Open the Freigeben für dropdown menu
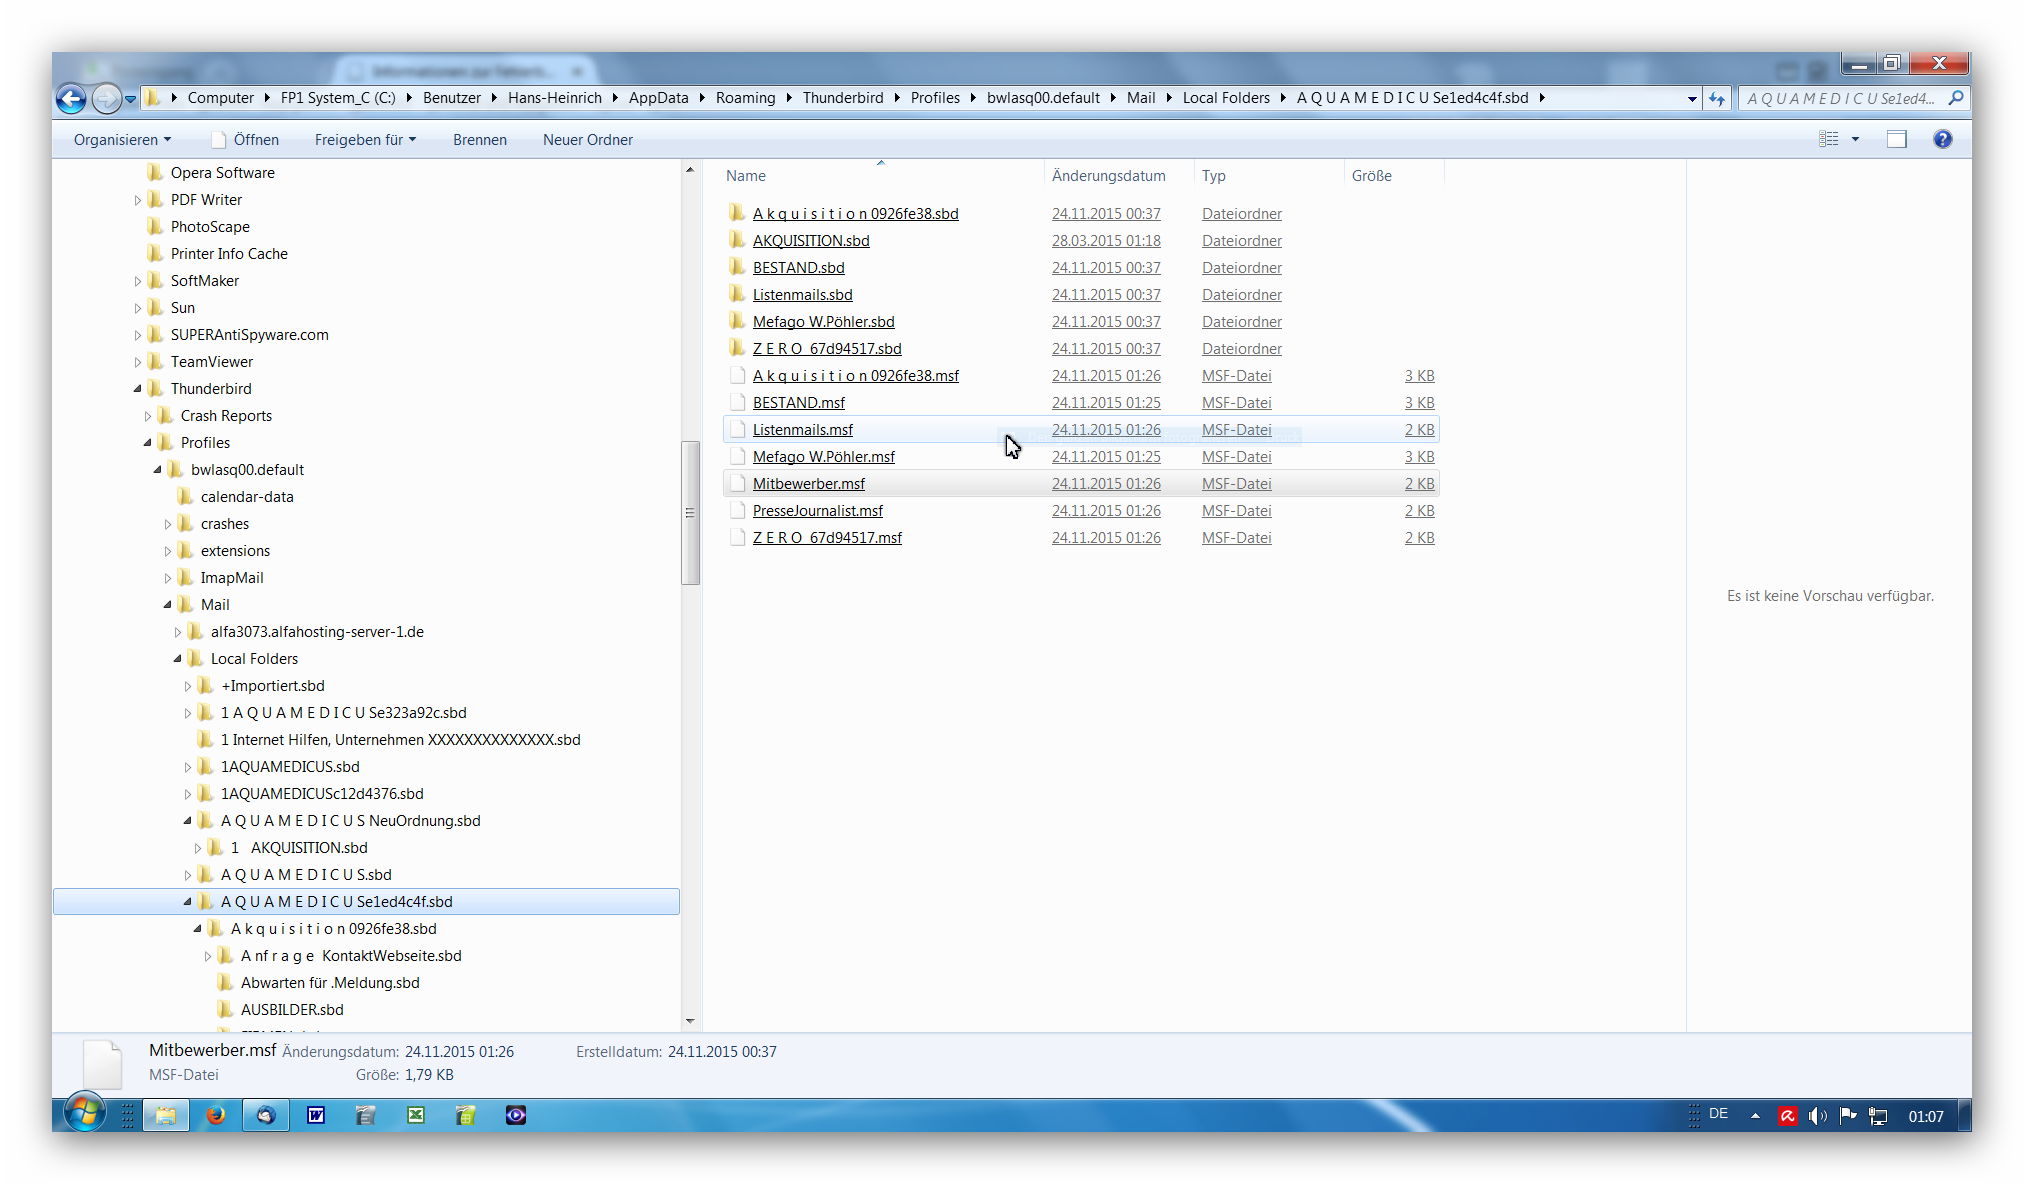This screenshot has height=1184, width=2024. [x=364, y=140]
